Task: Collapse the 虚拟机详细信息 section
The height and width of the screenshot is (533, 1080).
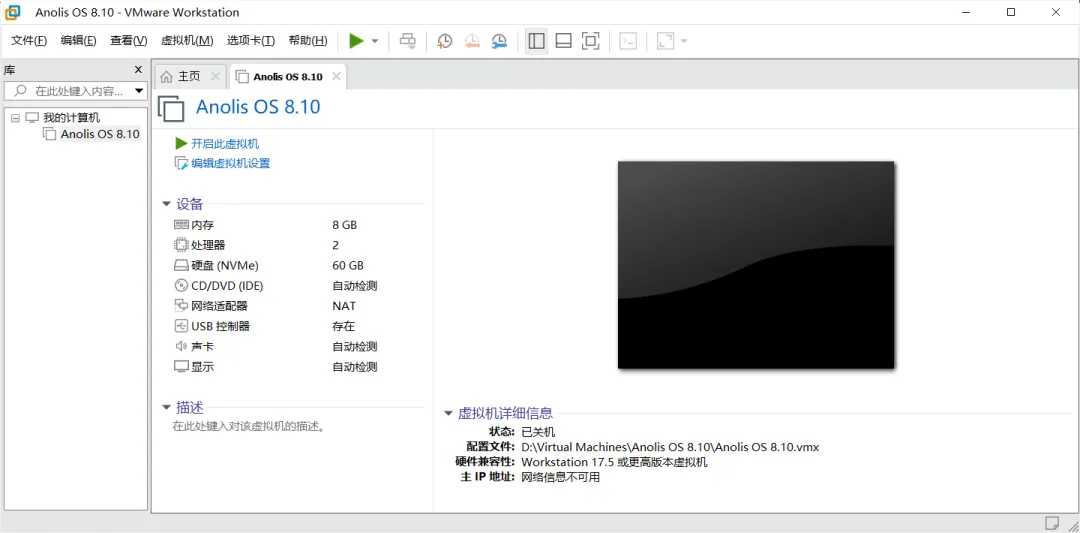Action: pos(448,414)
